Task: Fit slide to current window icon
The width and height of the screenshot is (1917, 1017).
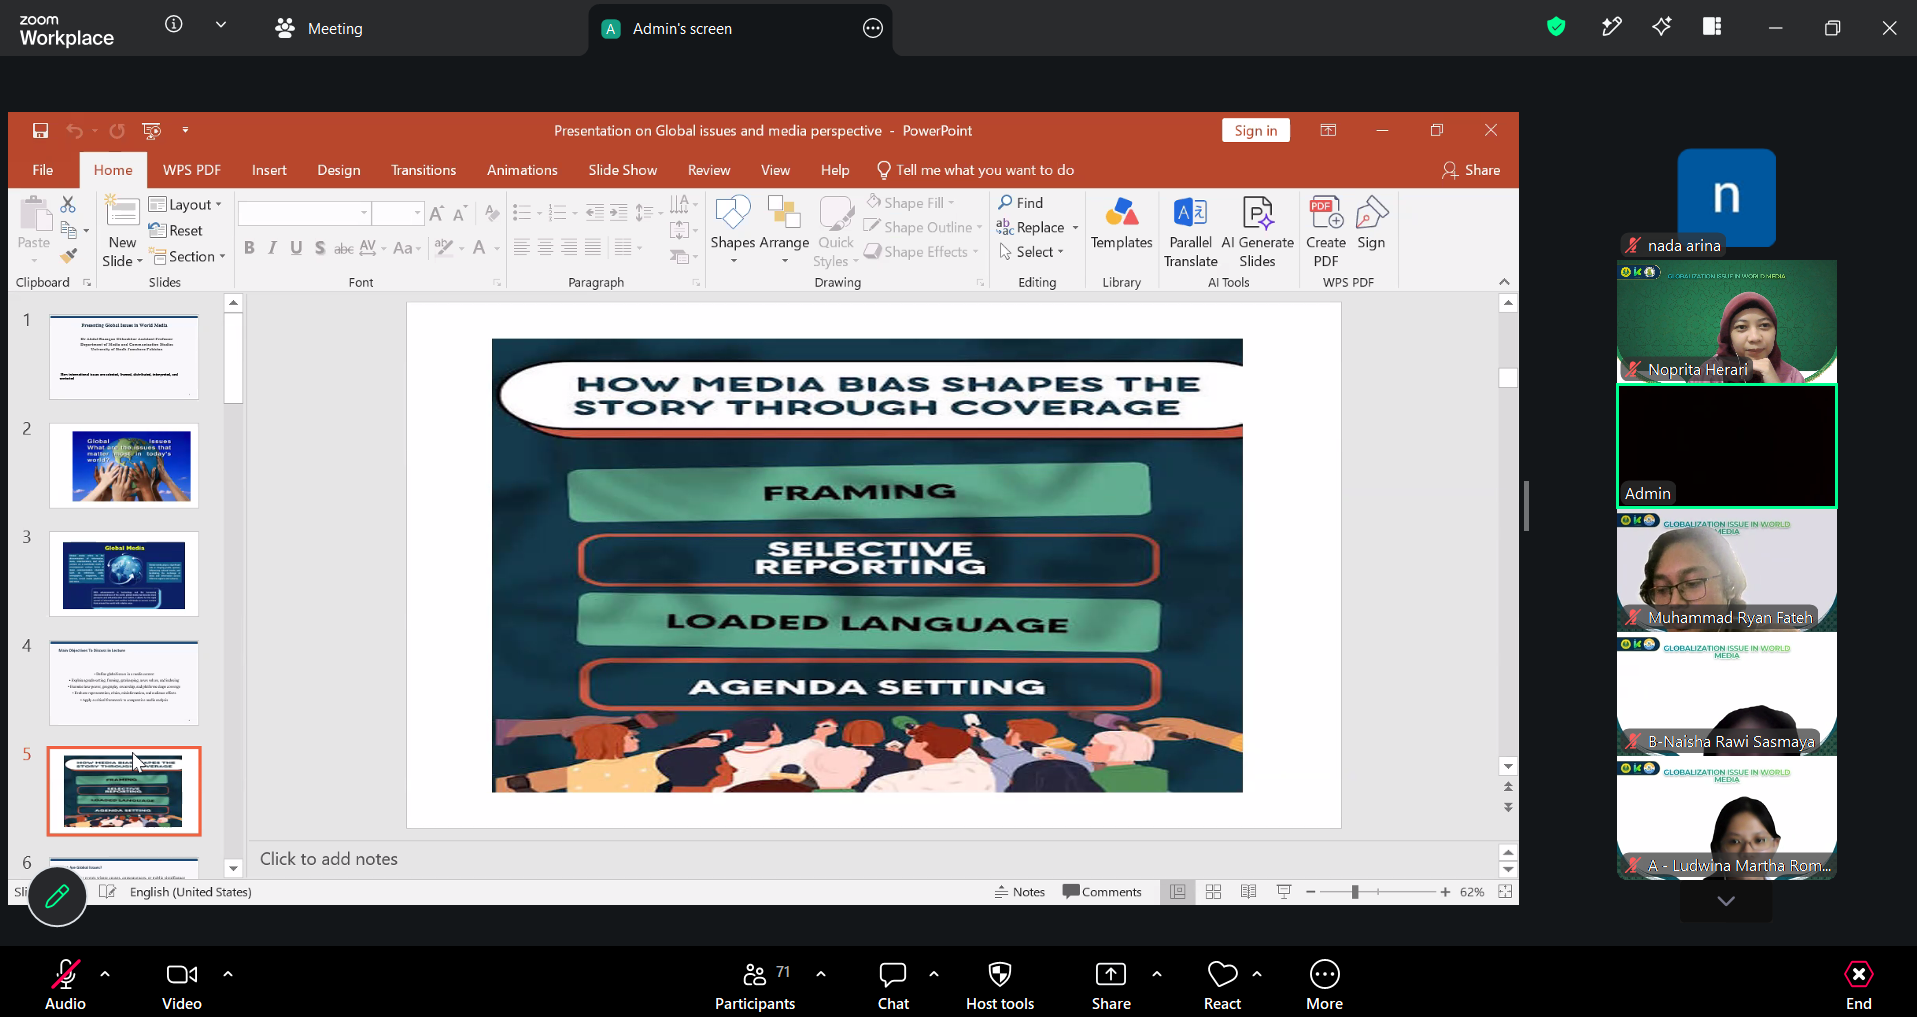Action: [x=1505, y=892]
